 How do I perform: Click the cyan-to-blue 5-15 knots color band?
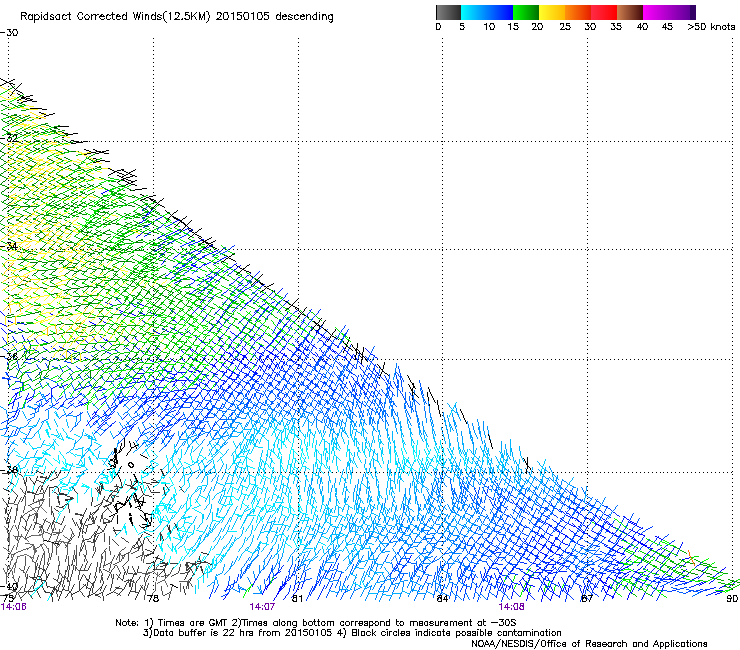pyautogui.click(x=487, y=12)
